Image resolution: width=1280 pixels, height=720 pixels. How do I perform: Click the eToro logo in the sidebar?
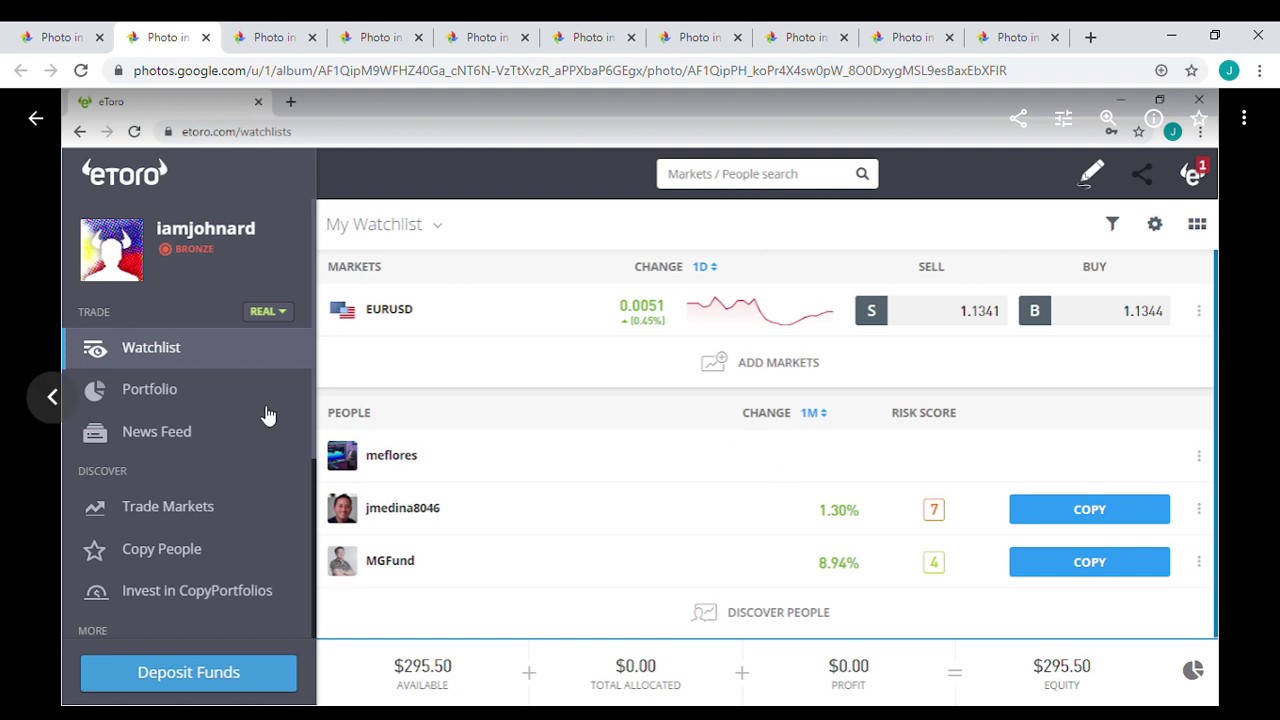[x=124, y=173]
